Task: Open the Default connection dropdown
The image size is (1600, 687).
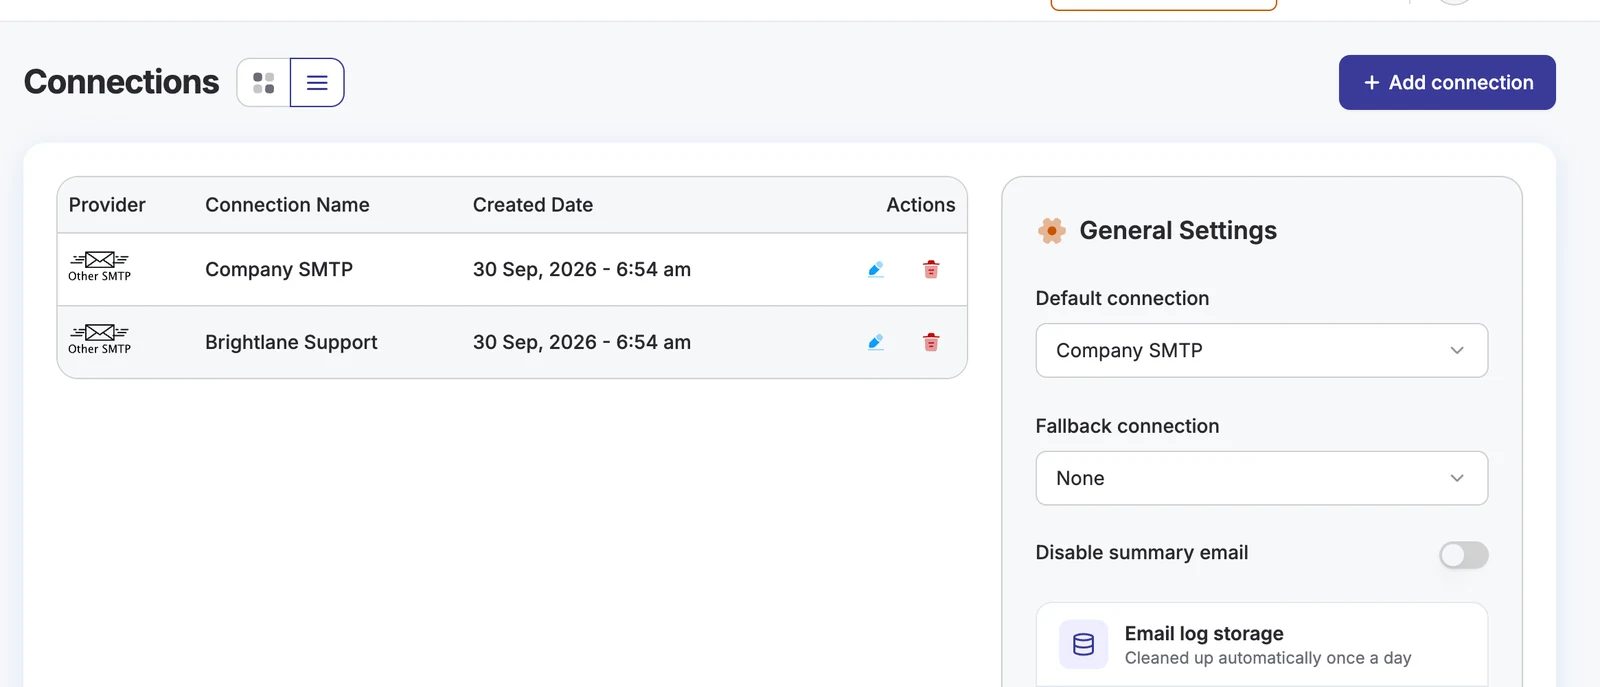Action: tap(1262, 350)
